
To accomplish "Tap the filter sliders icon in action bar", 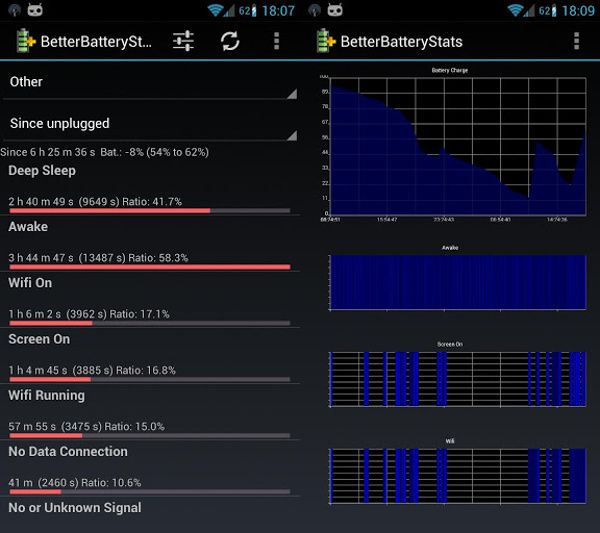I will (183, 41).
